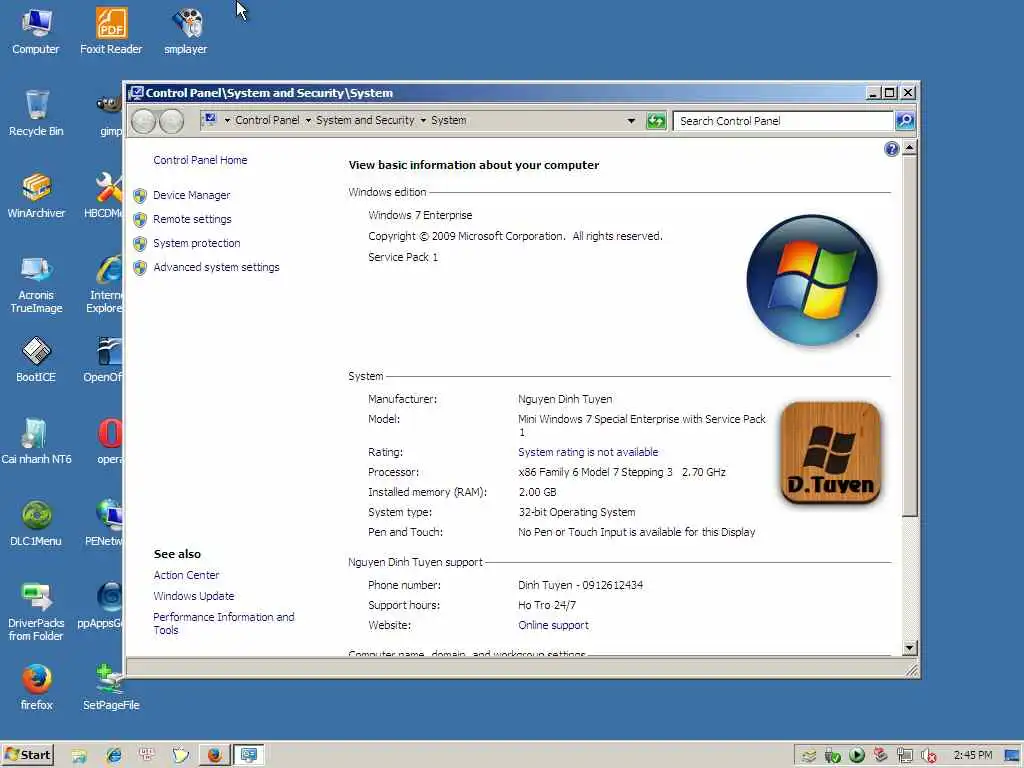Click System and Security breadcrumb
The width and height of the screenshot is (1024, 768).
365,120
